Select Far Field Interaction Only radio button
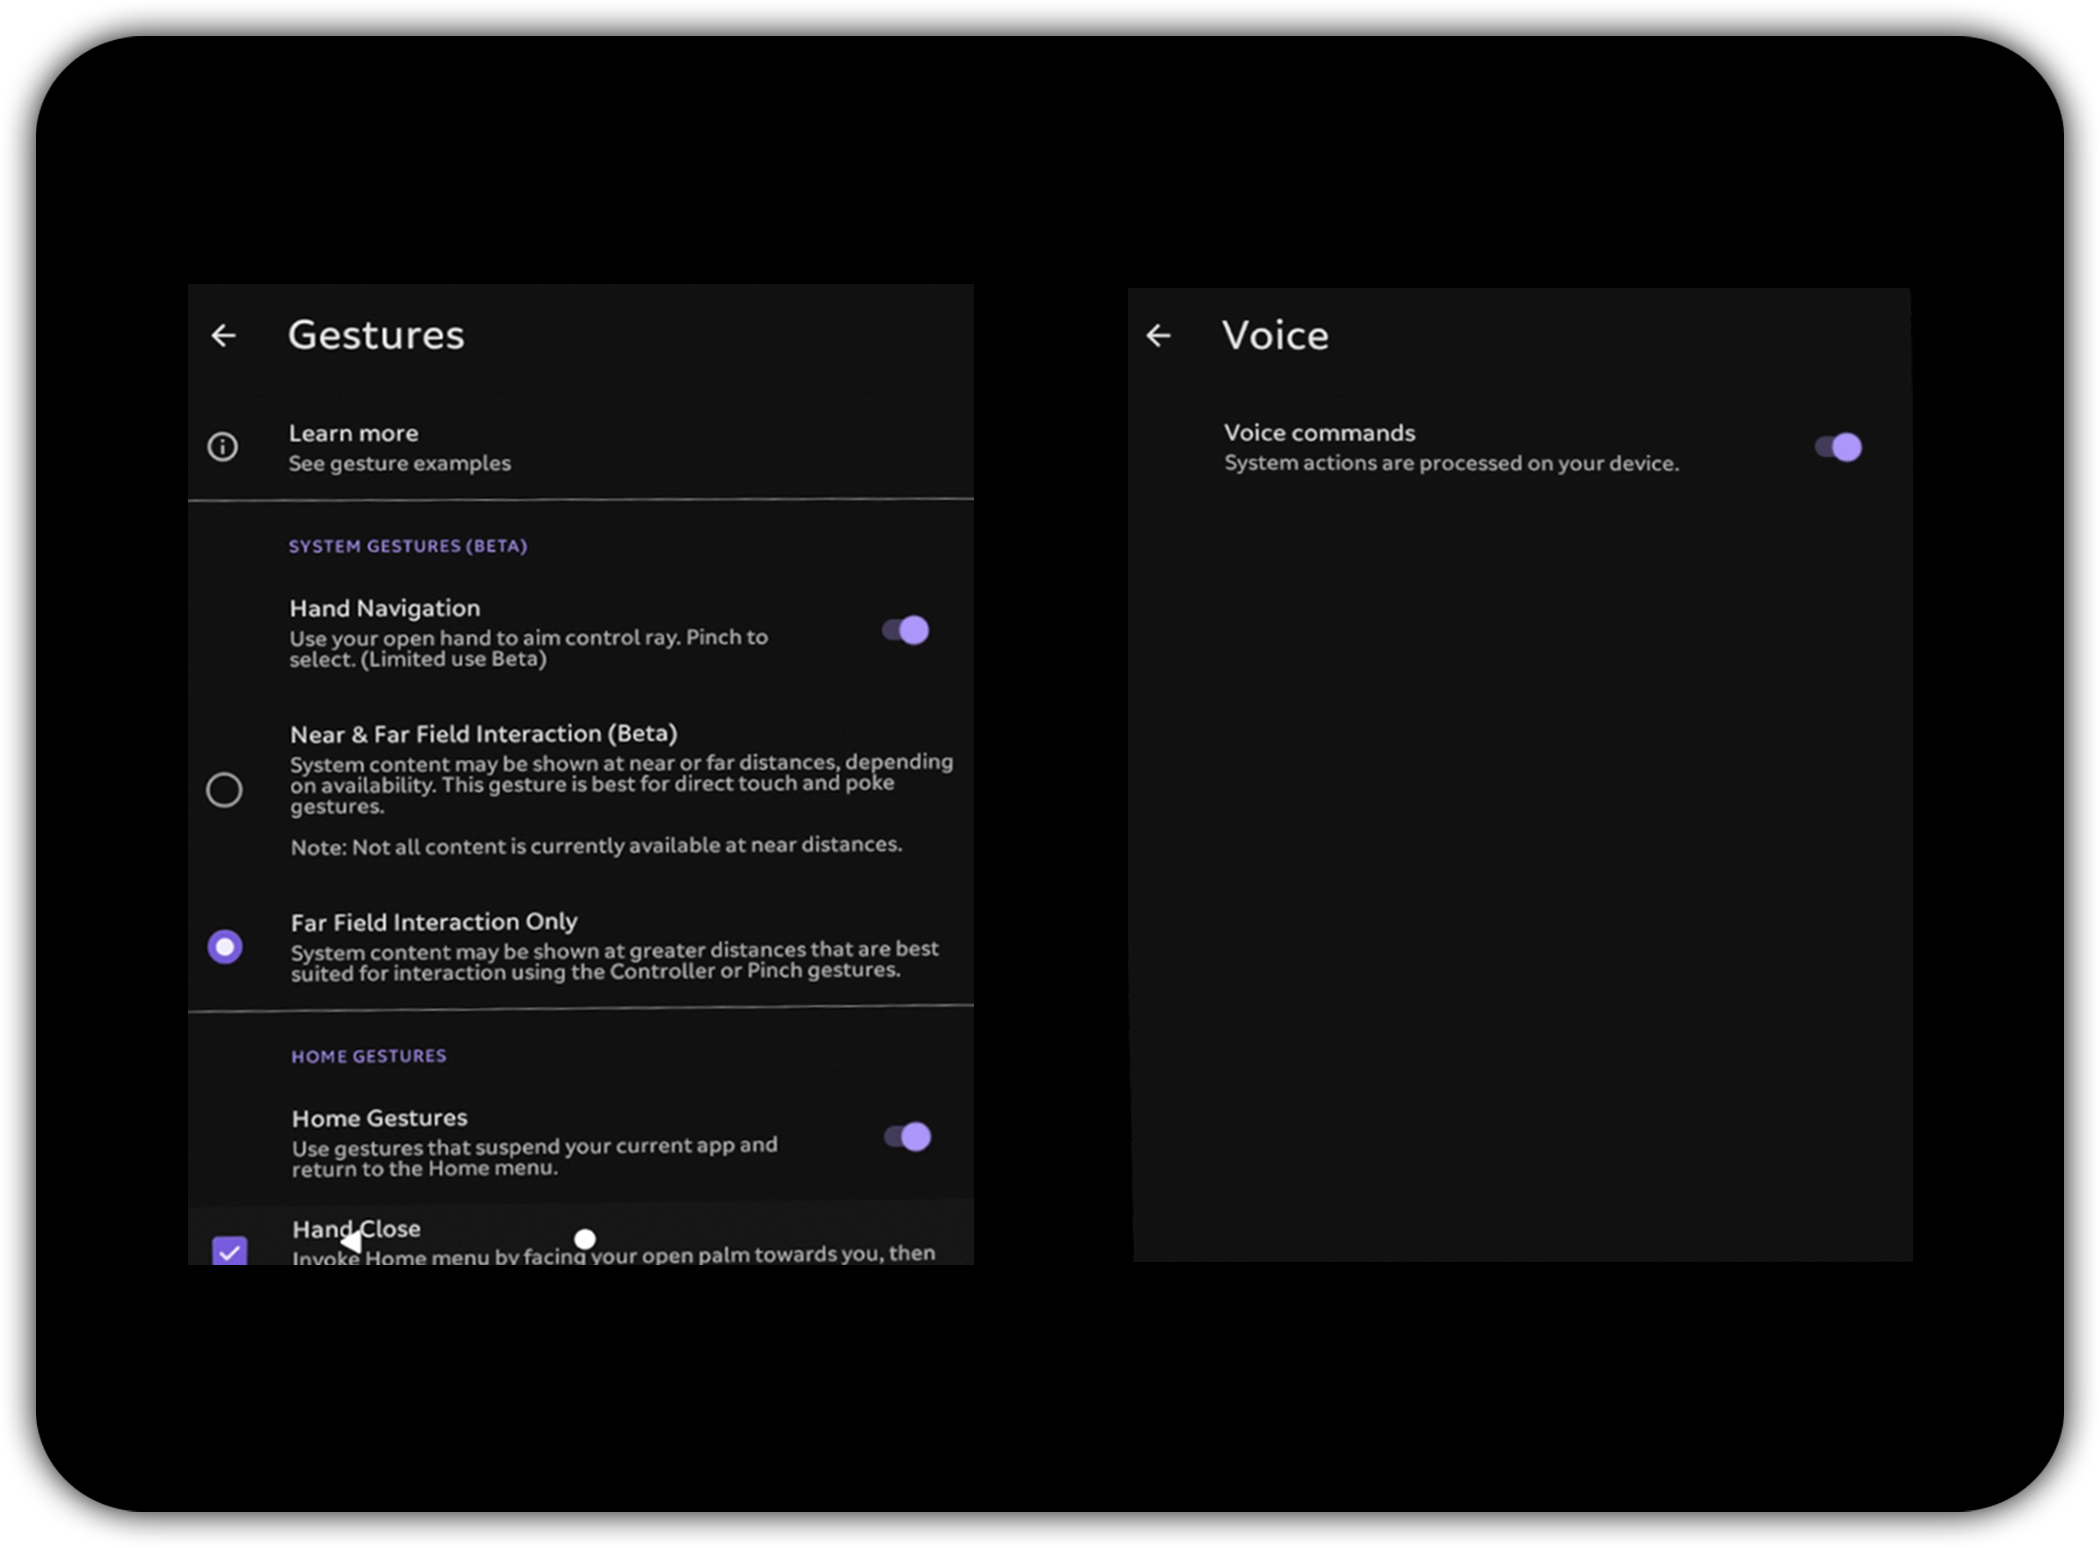2100x1548 pixels. 225,946
